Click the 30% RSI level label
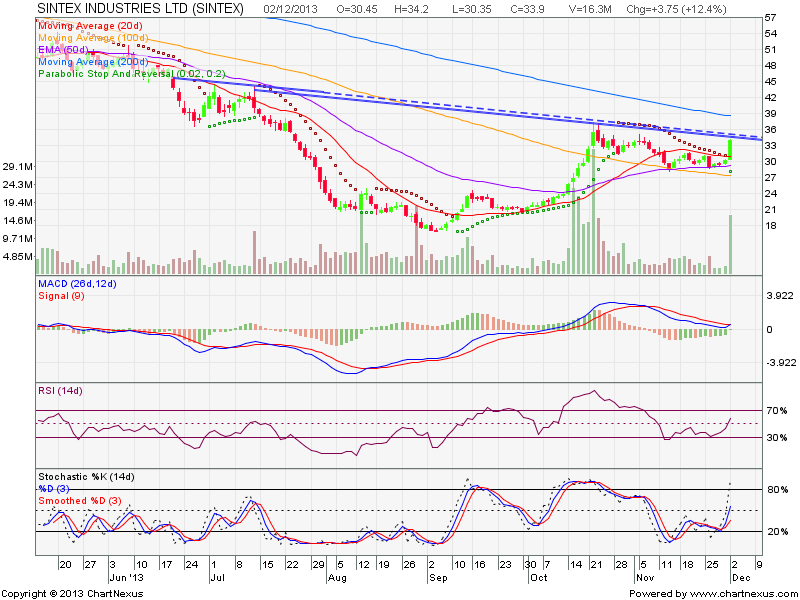This screenshot has height=600, width=800. coord(777,438)
